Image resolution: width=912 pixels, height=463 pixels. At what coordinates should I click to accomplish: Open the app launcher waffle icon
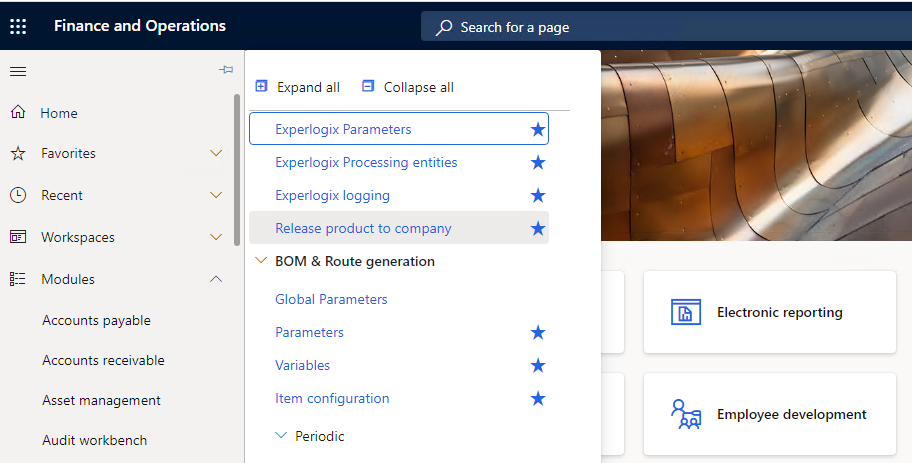[18, 26]
